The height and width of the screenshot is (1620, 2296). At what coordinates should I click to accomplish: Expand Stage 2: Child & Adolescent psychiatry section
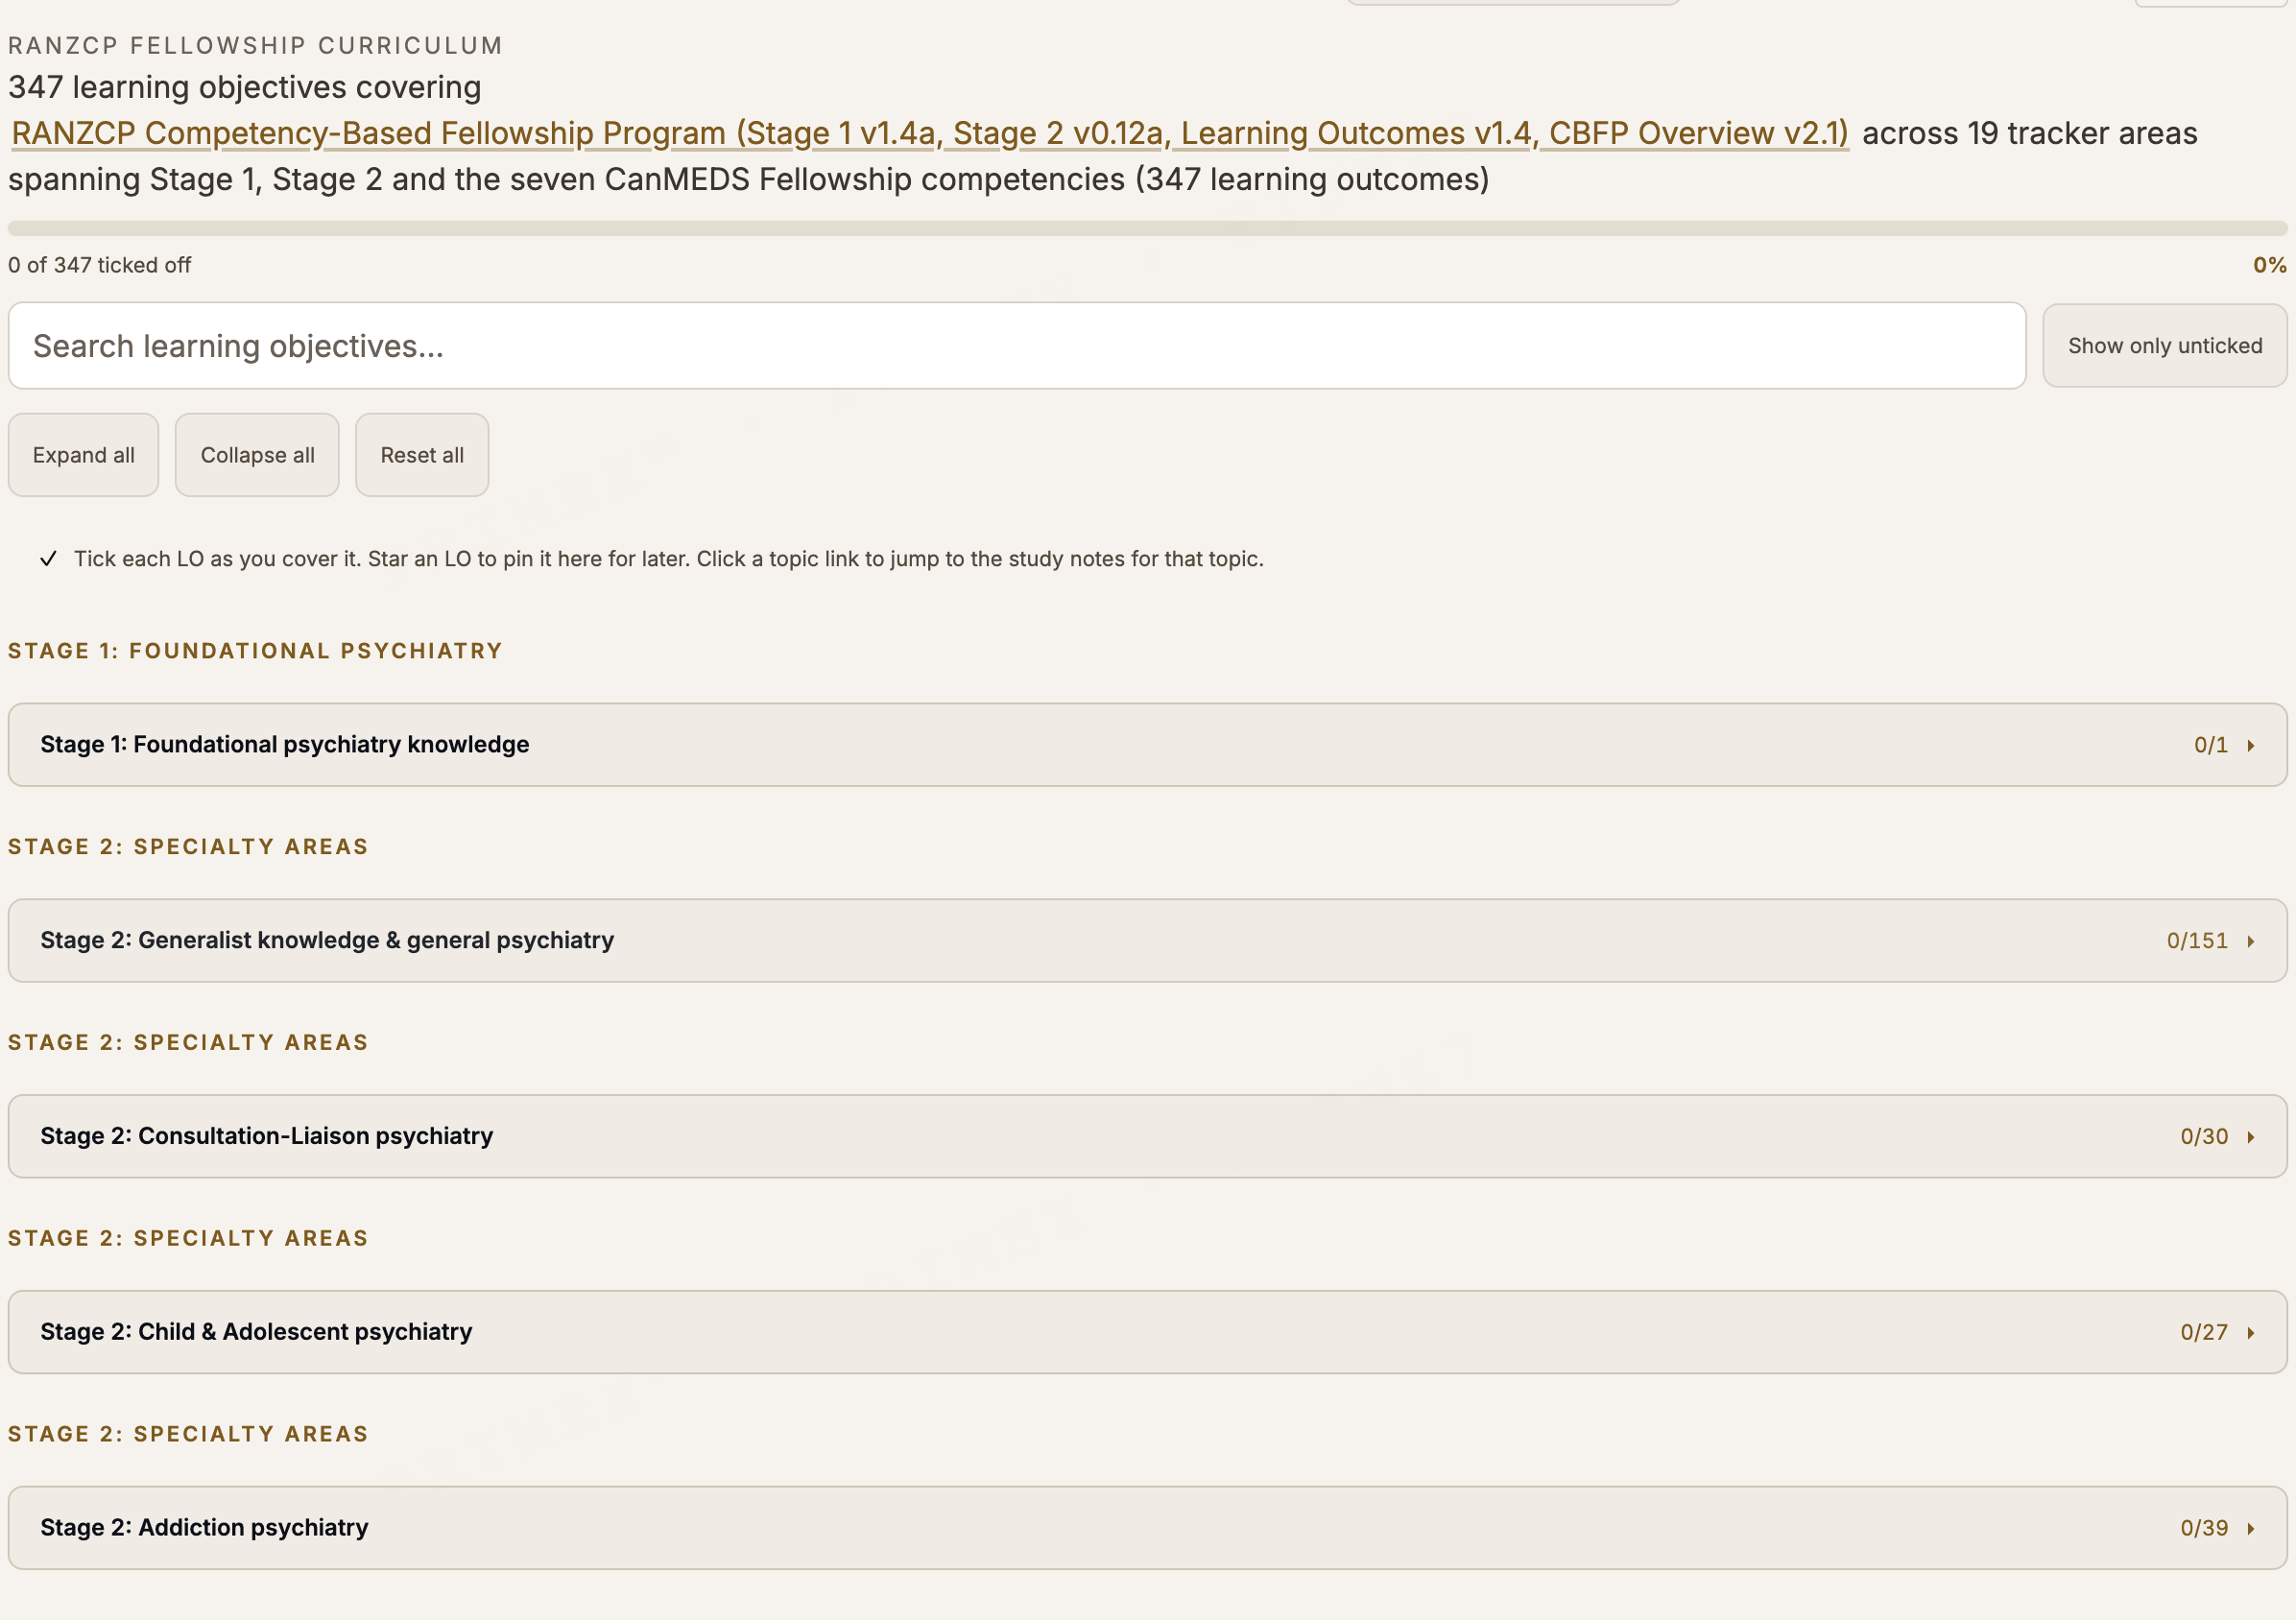point(1147,1332)
